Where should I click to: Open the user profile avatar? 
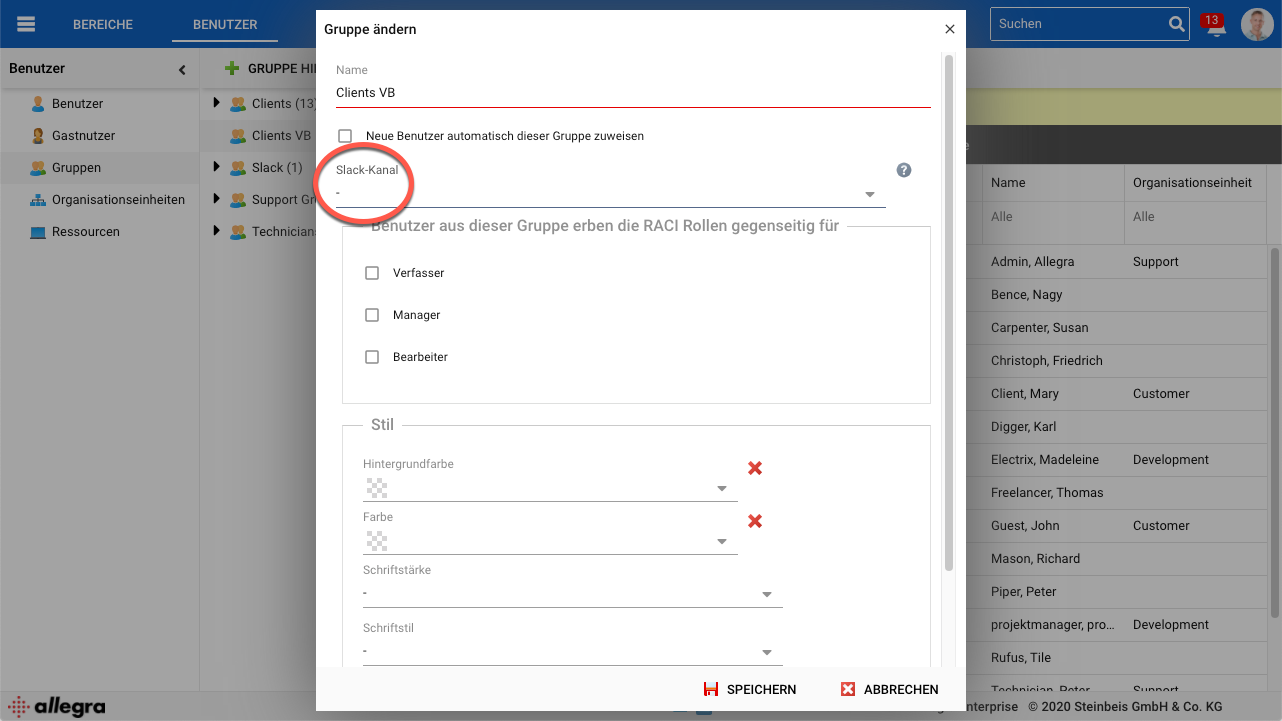tap(1257, 24)
